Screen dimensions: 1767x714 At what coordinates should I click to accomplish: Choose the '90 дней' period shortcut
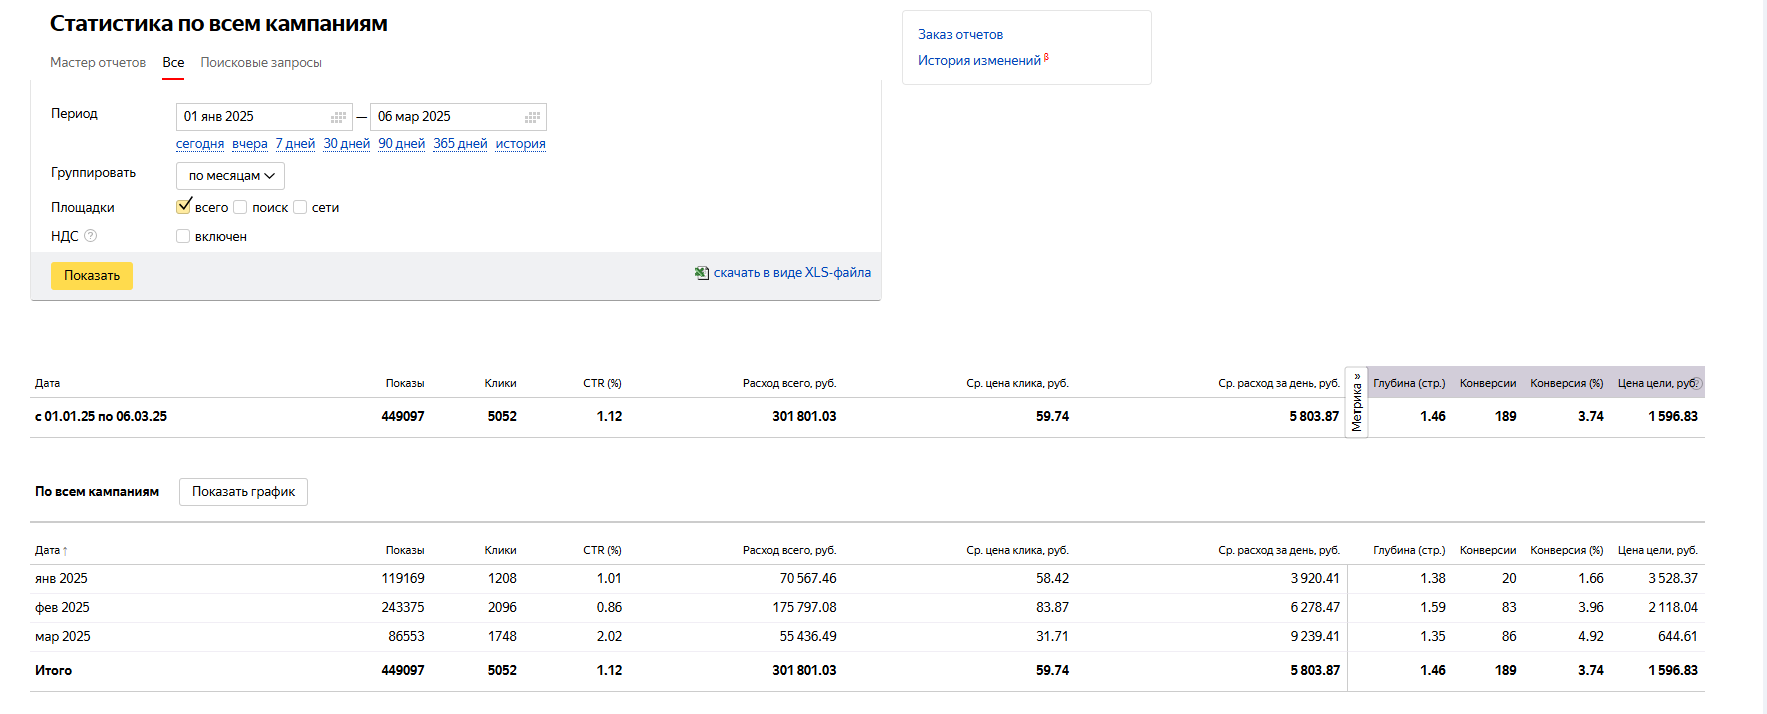click(x=401, y=144)
